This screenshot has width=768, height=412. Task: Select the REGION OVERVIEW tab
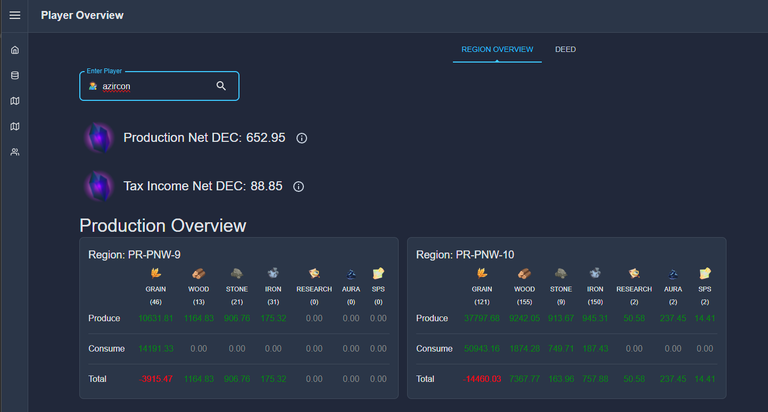pyautogui.click(x=497, y=49)
